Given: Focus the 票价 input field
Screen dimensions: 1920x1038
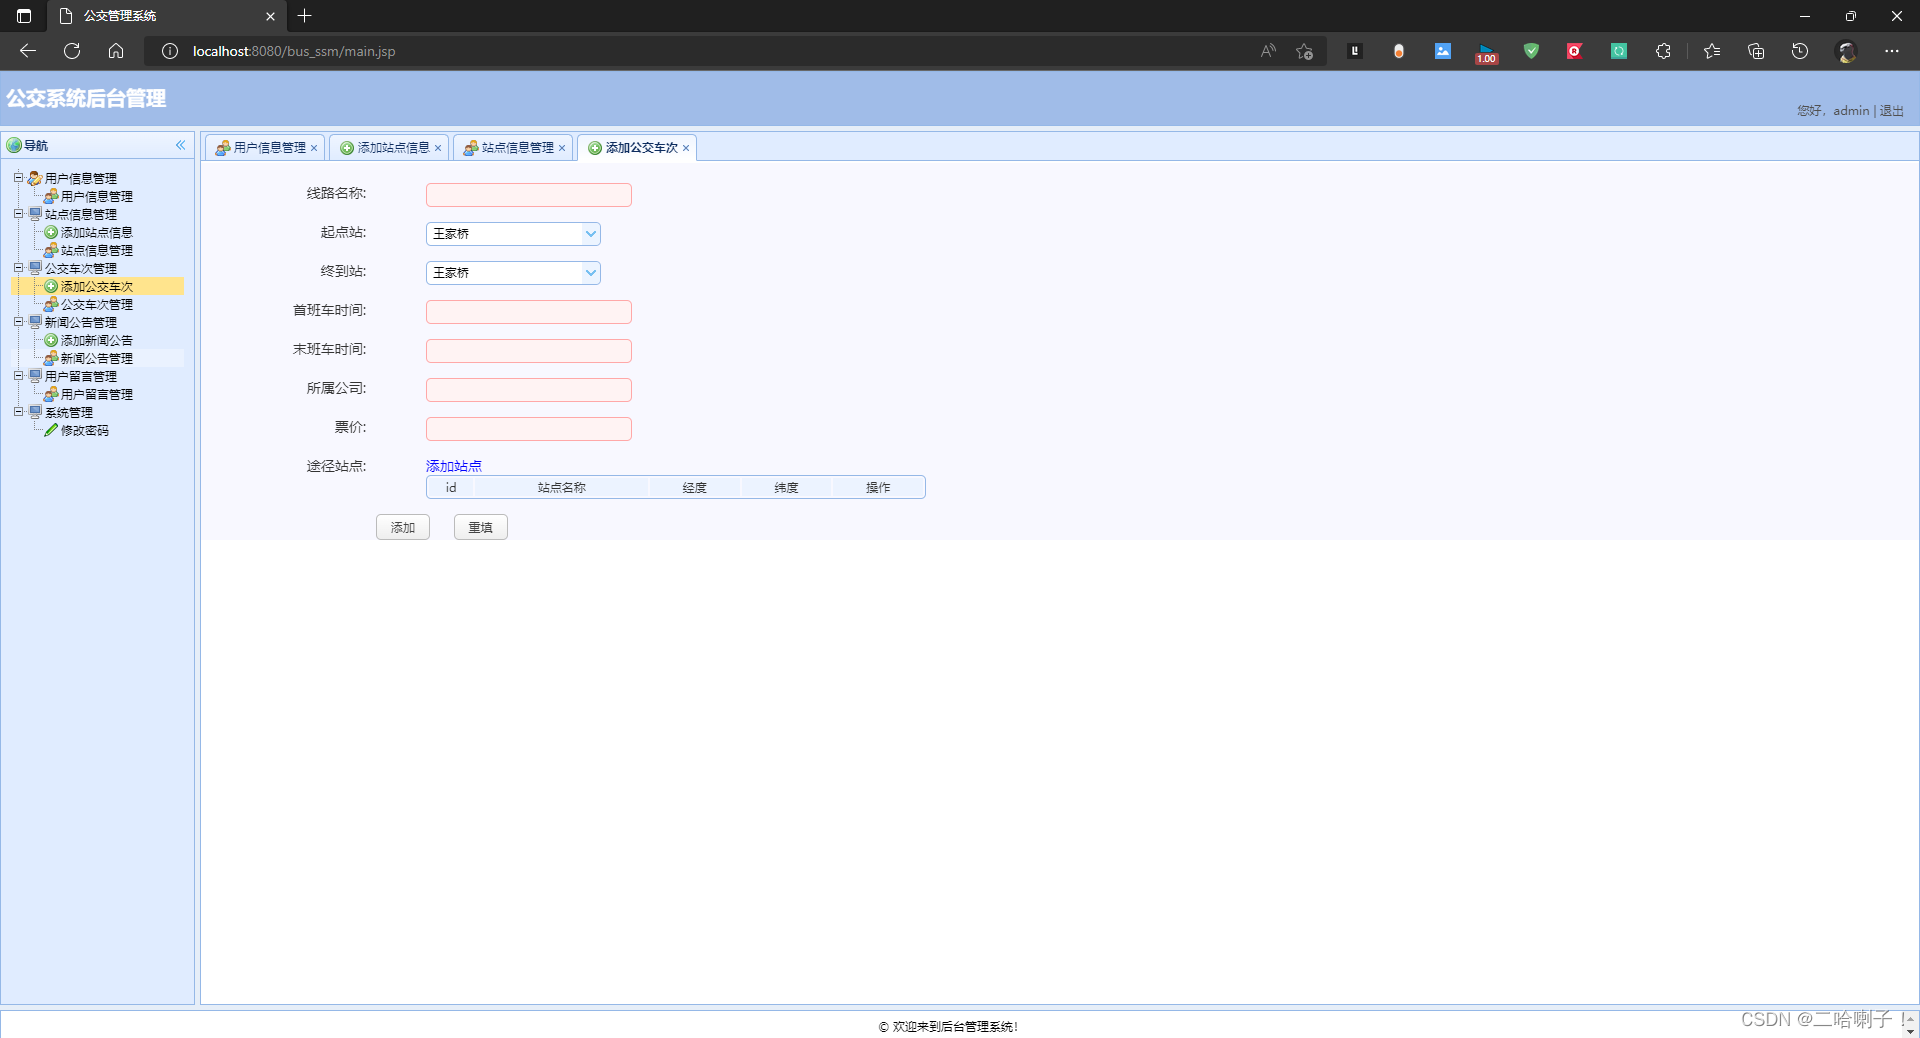Looking at the screenshot, I should coord(529,429).
